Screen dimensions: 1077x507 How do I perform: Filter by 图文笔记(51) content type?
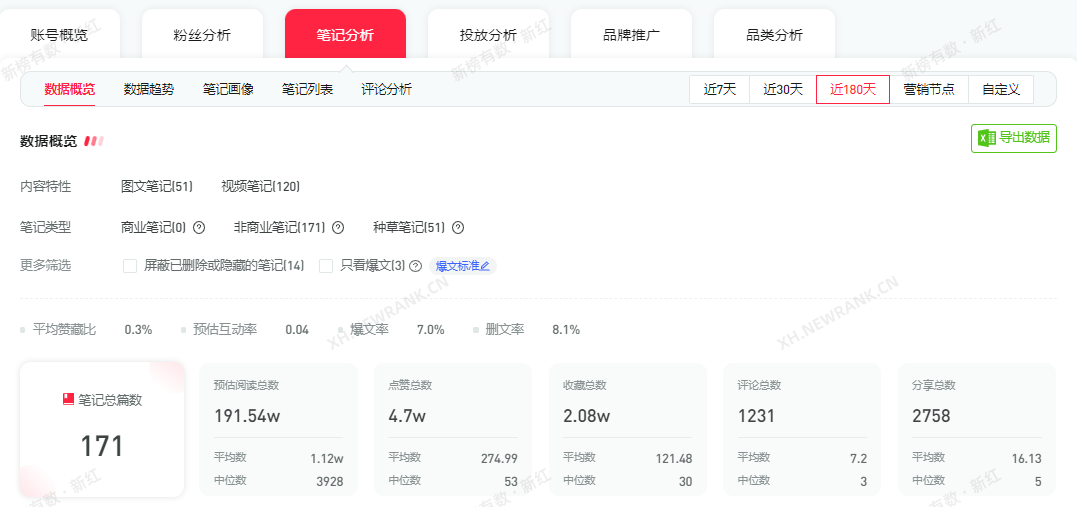click(156, 186)
